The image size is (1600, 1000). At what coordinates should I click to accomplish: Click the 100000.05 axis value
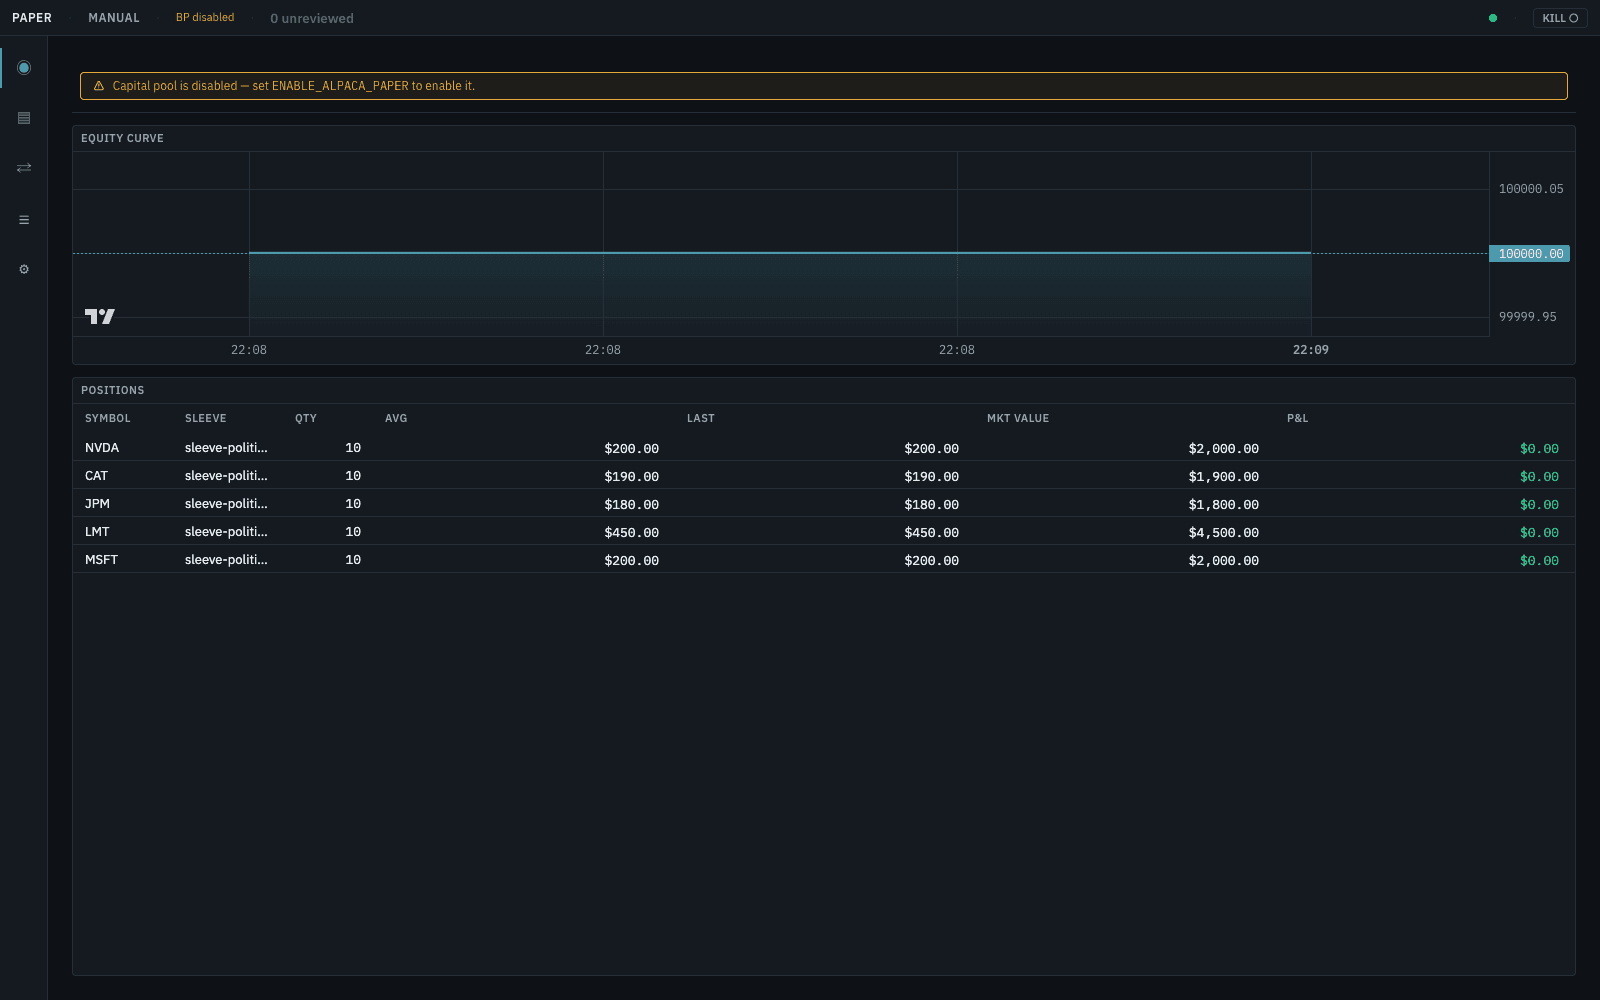click(x=1531, y=189)
